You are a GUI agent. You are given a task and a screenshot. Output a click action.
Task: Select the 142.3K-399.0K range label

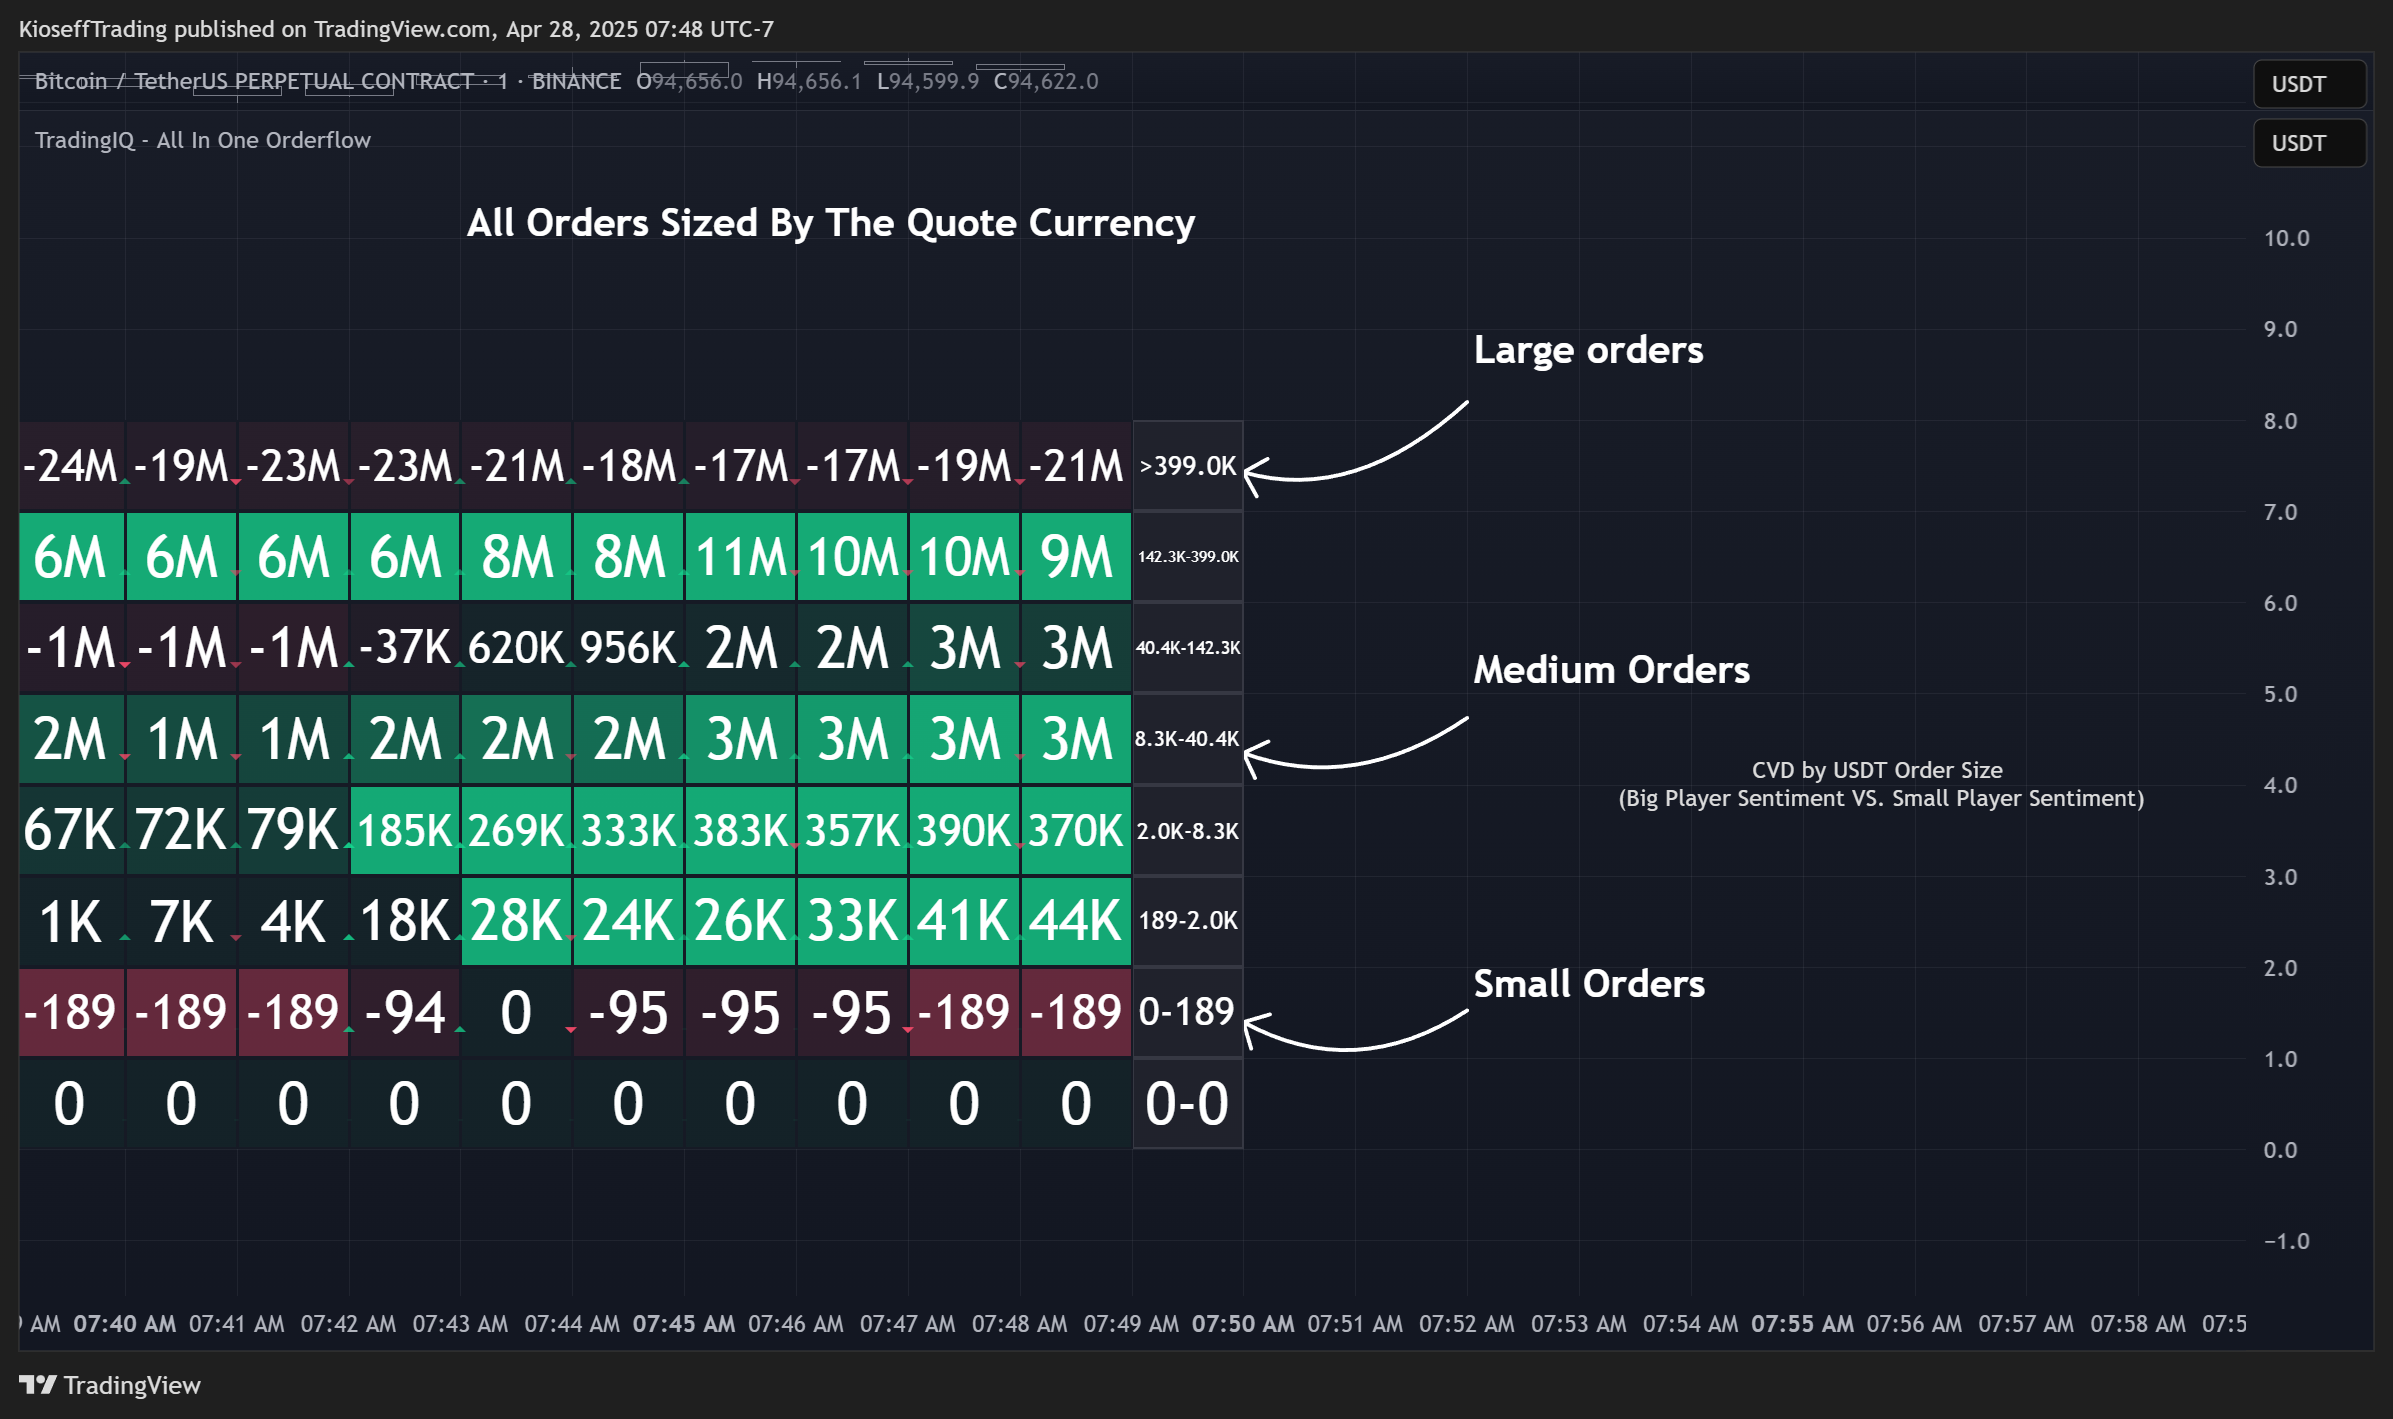pyautogui.click(x=1188, y=557)
